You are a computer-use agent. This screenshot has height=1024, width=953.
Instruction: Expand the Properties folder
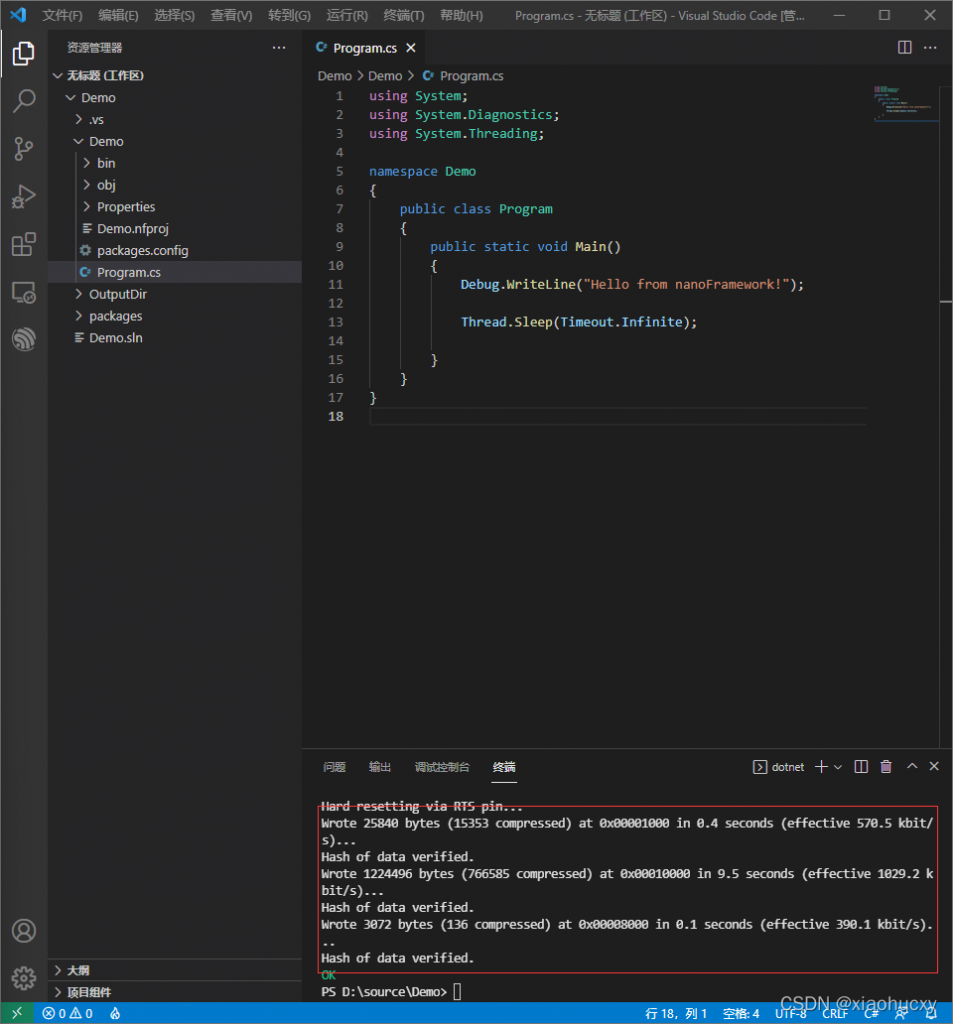[x=86, y=207]
